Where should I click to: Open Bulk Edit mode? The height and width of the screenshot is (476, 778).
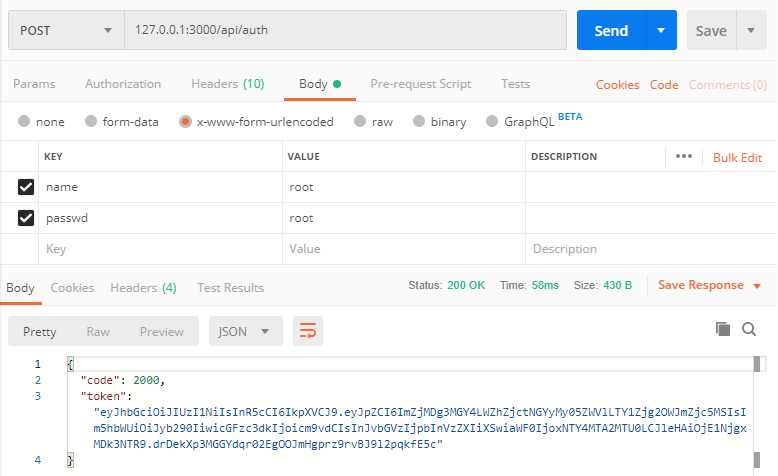pyautogui.click(x=737, y=158)
